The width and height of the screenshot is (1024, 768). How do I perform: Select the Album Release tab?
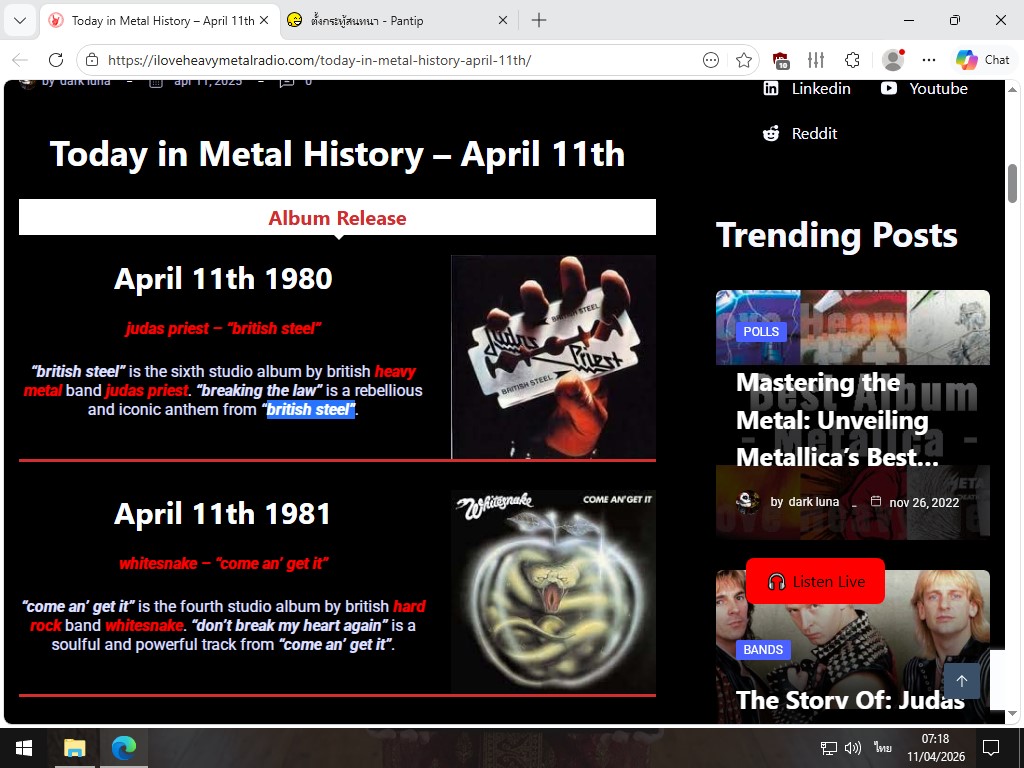pos(337,217)
